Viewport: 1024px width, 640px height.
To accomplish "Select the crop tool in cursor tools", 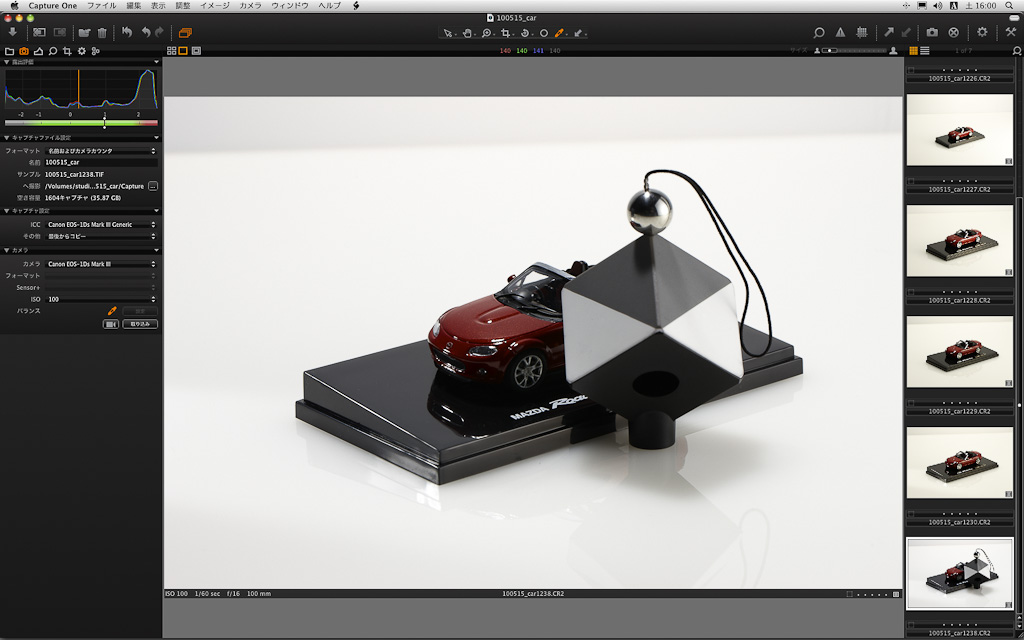I will pos(506,32).
